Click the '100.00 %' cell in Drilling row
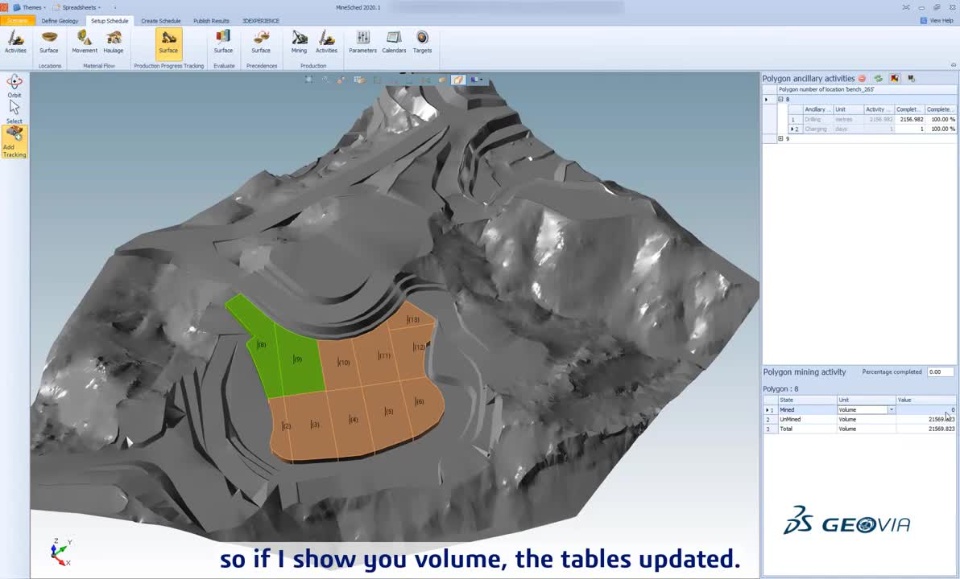960x579 pixels. coord(941,119)
